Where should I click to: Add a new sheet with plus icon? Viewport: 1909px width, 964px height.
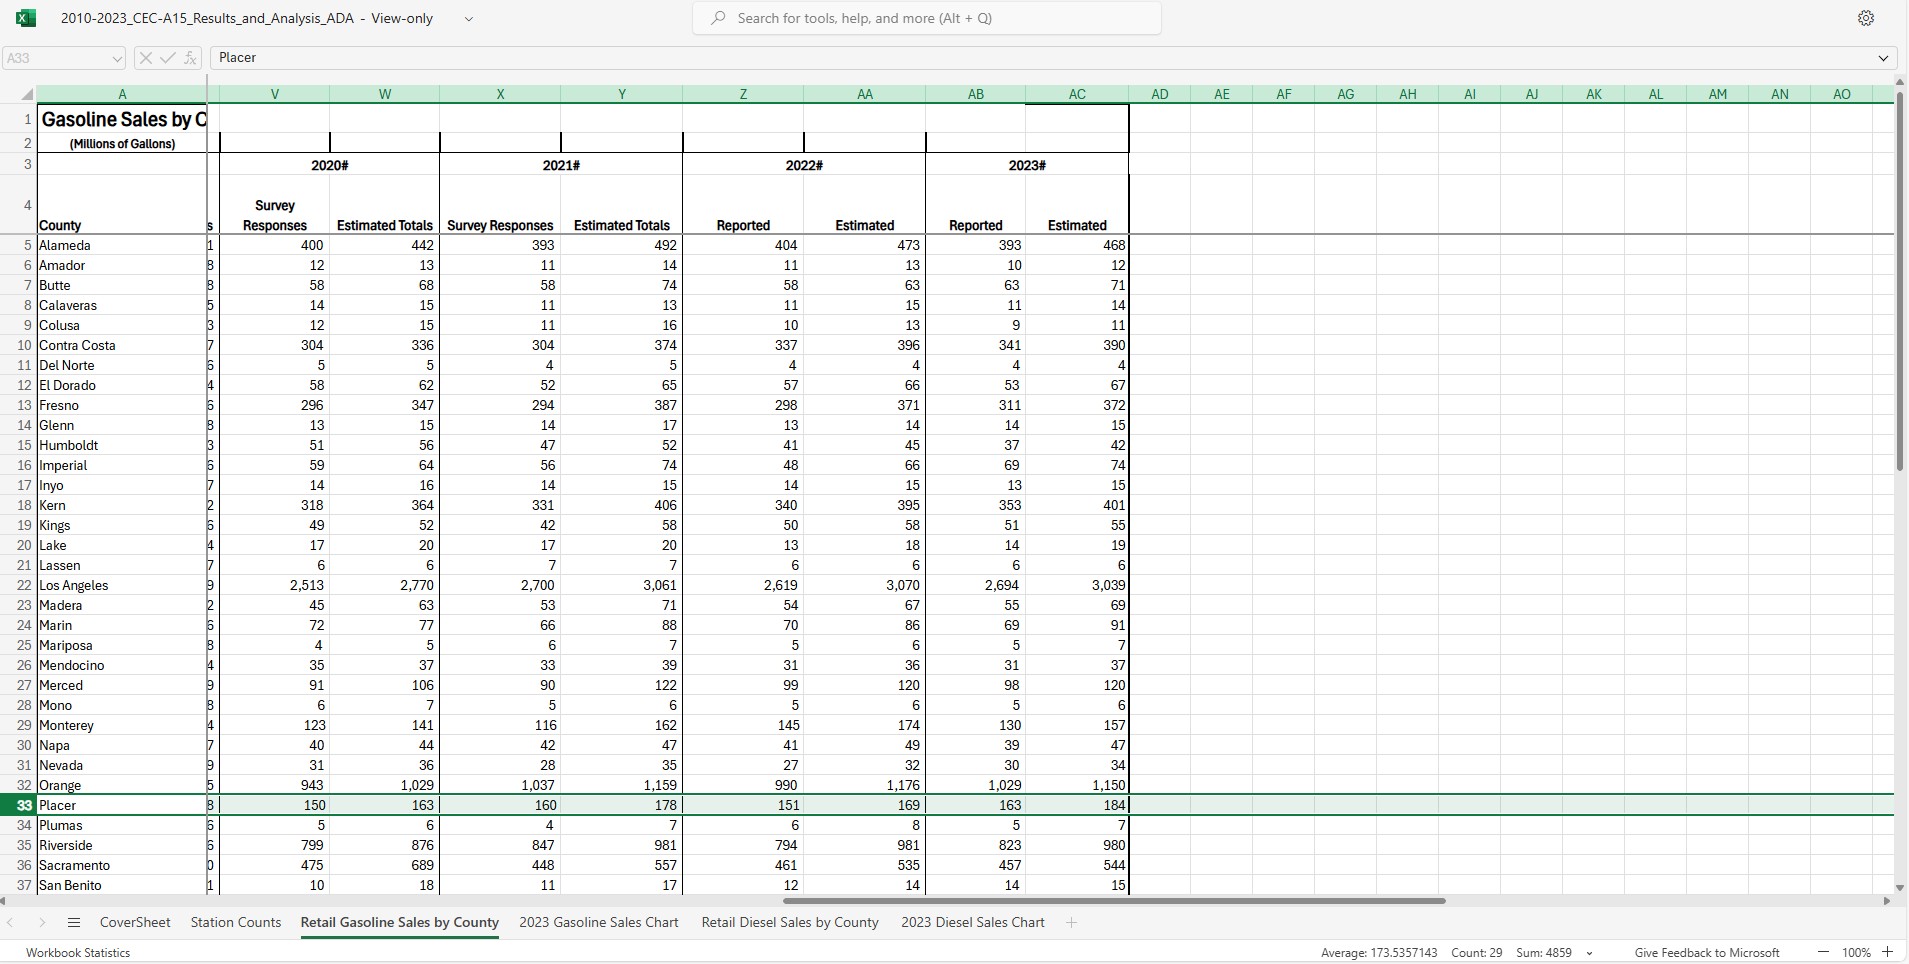(x=1071, y=922)
